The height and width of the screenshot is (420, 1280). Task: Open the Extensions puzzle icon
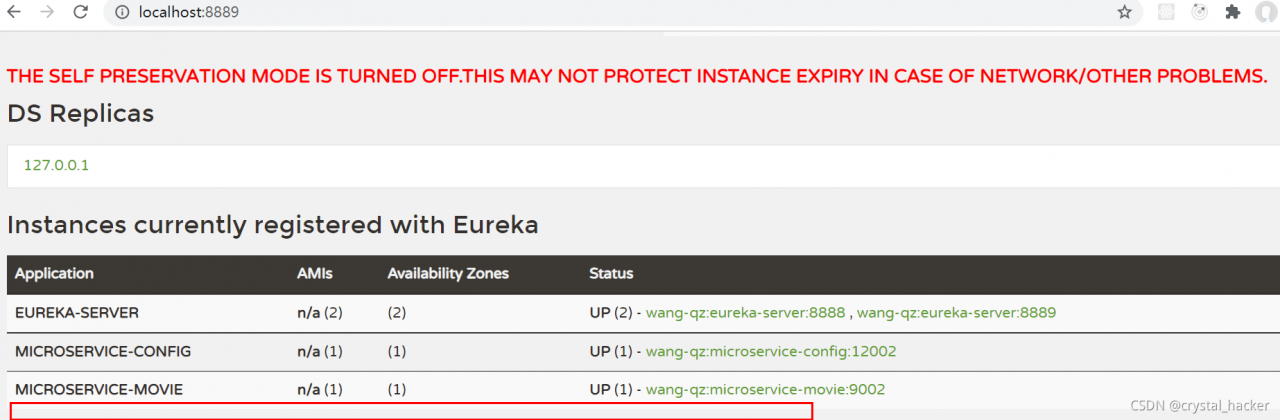1233,13
